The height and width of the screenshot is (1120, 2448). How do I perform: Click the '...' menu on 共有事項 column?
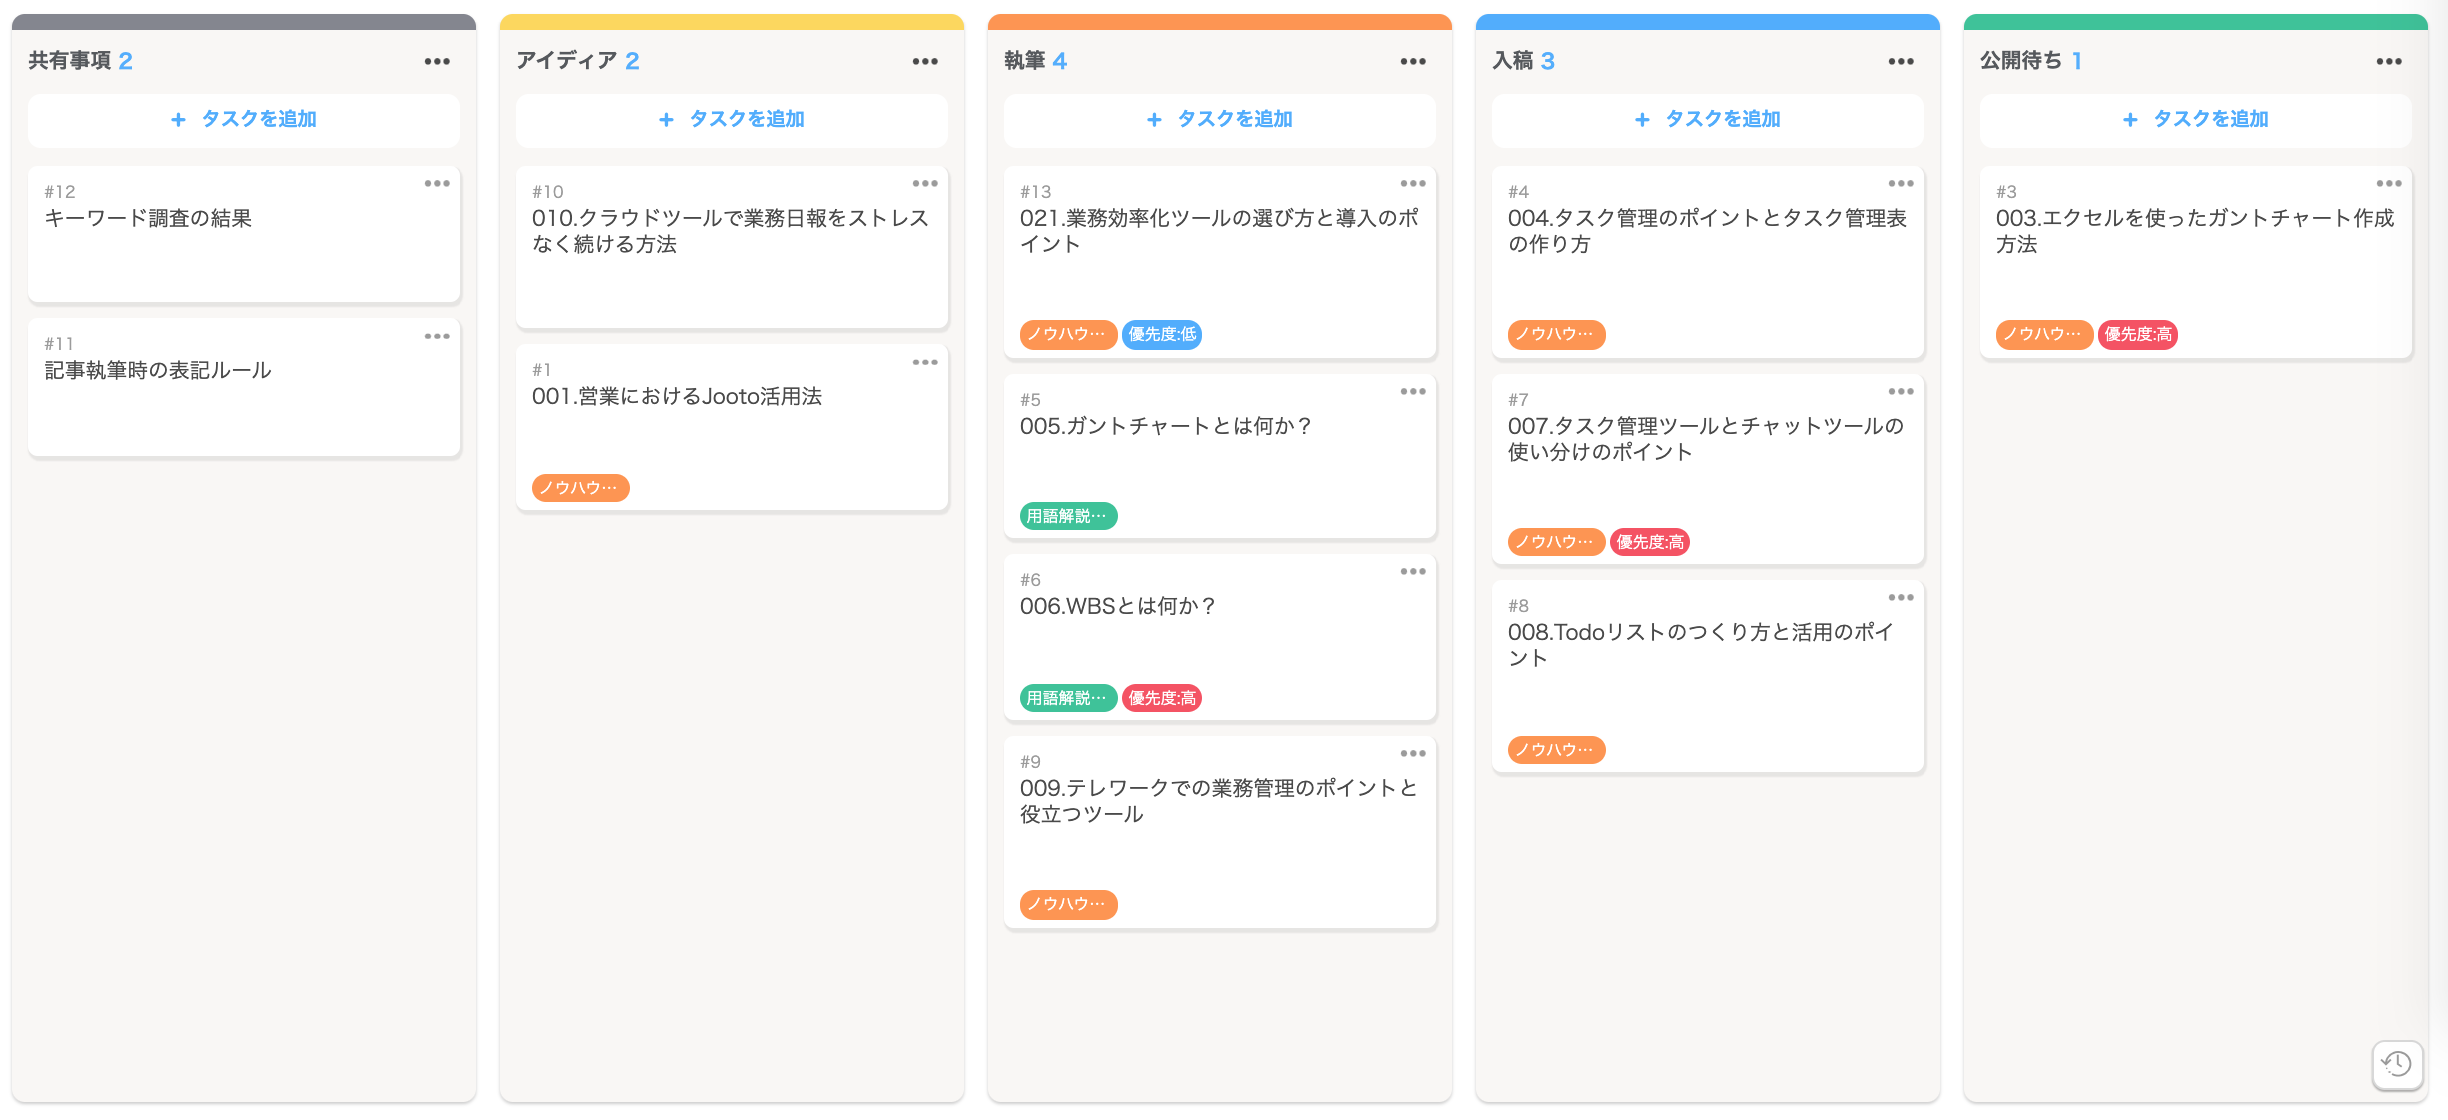[x=442, y=58]
